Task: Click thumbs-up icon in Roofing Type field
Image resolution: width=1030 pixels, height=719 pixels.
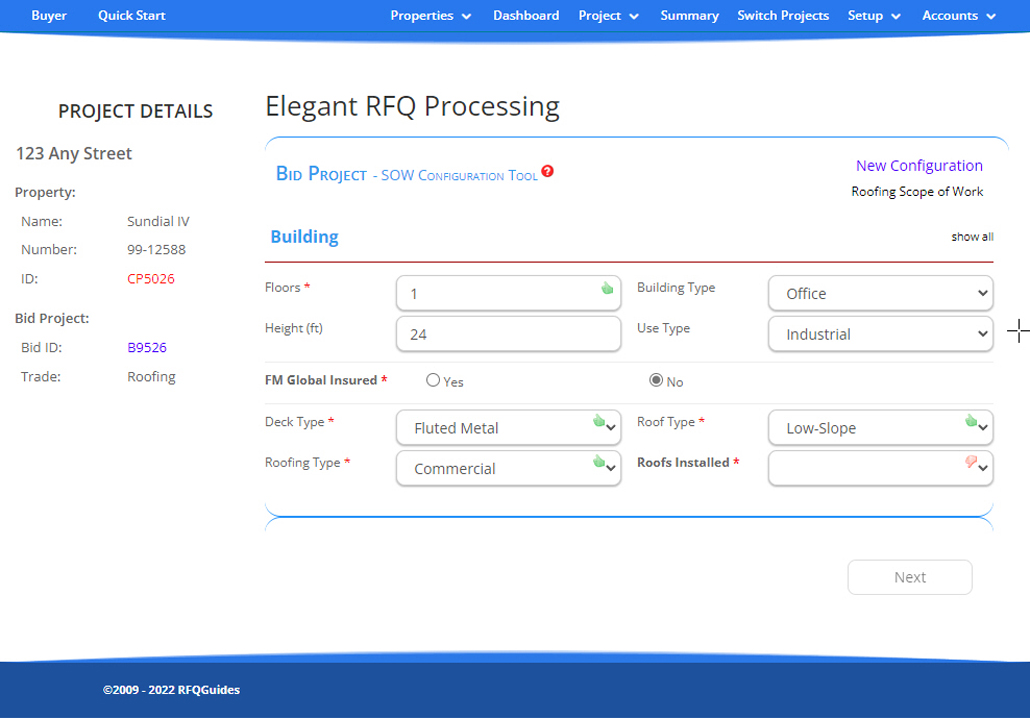Action: pyautogui.click(x=598, y=462)
